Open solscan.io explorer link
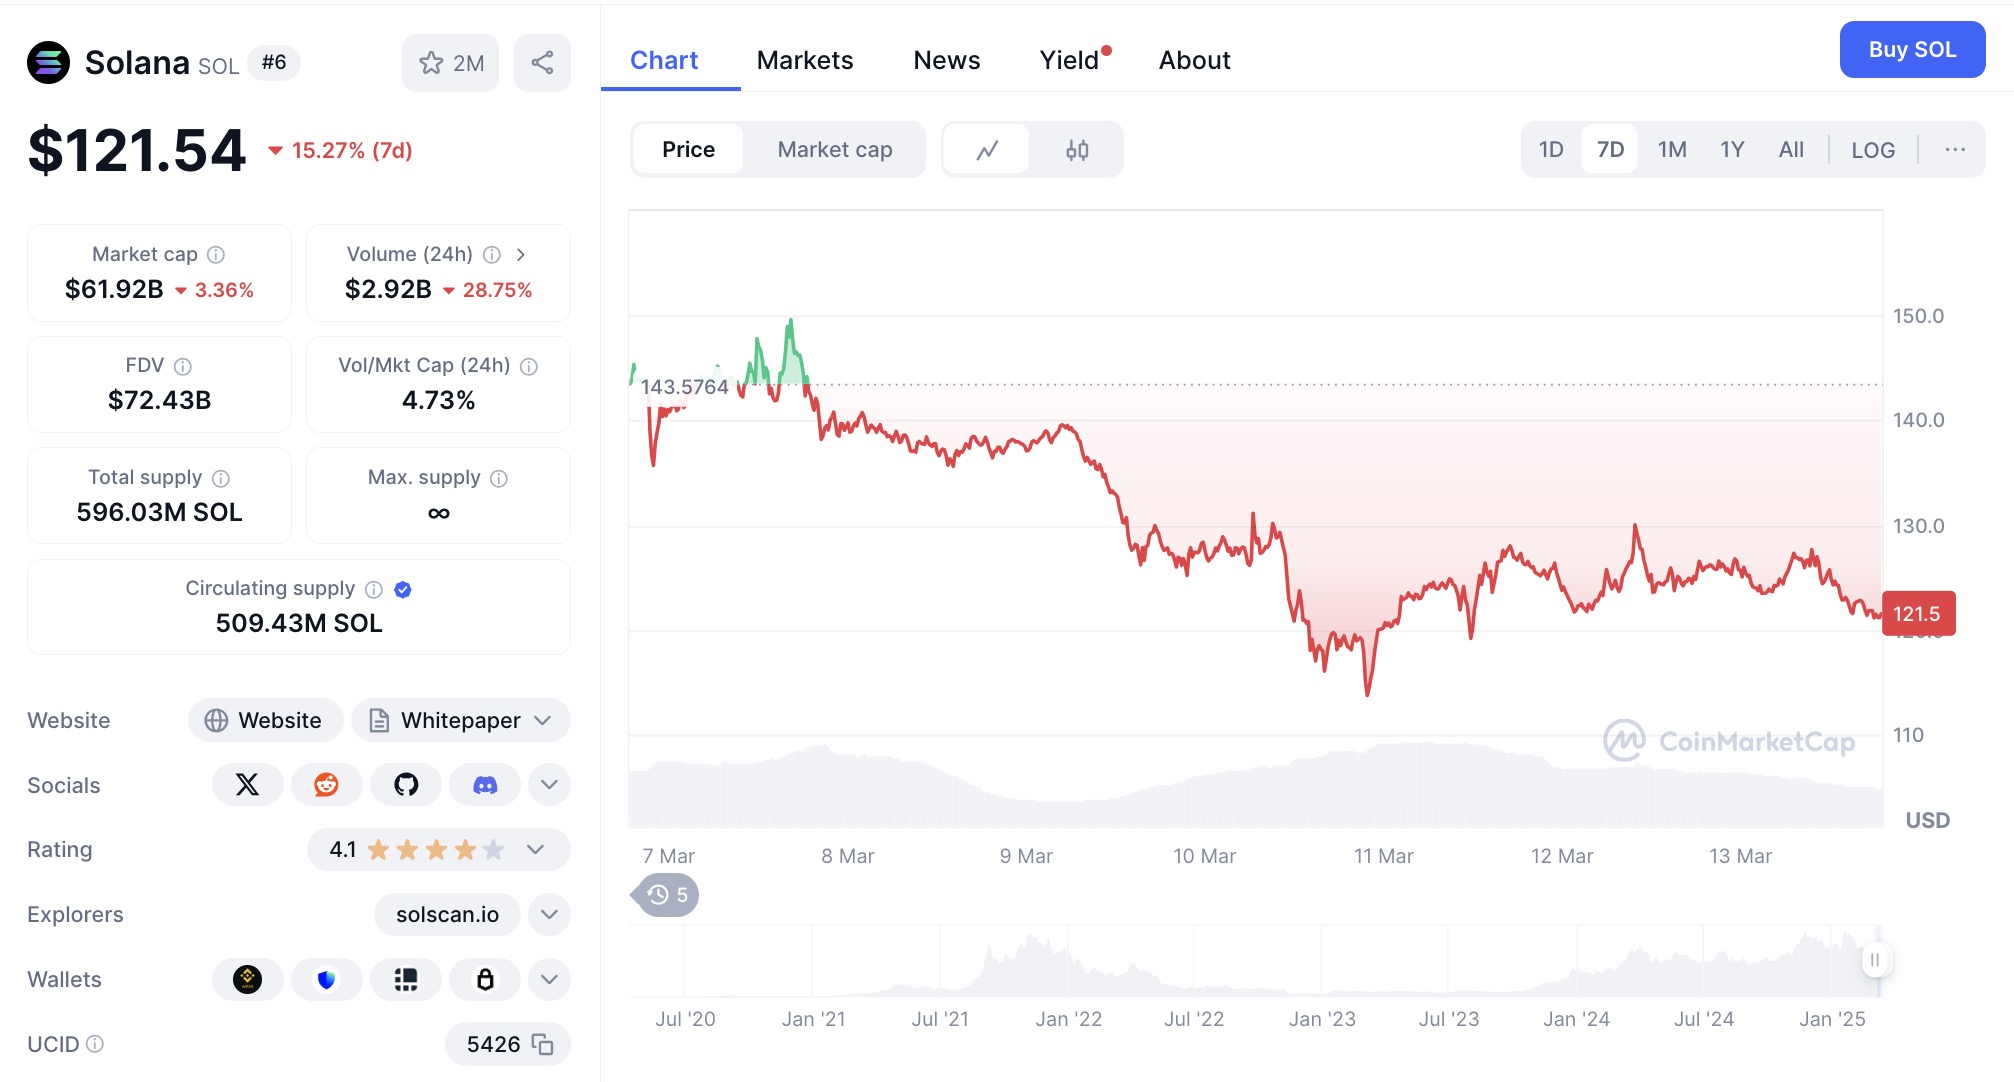This screenshot has height=1082, width=2014. point(447,914)
